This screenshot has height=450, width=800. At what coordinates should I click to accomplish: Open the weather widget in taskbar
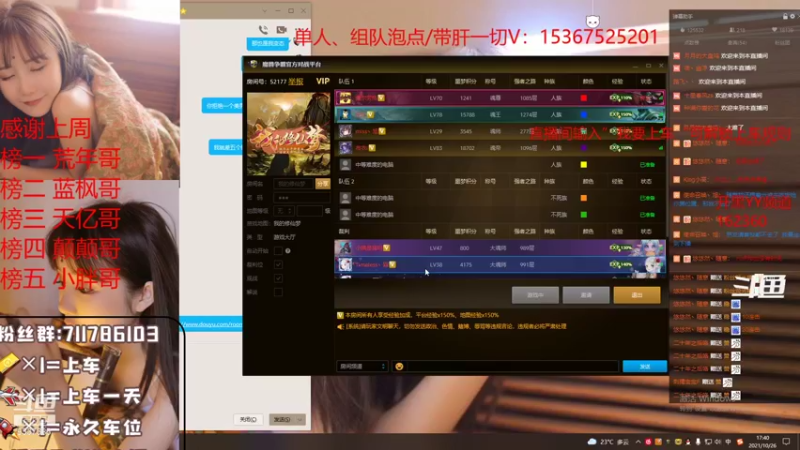click(610, 442)
